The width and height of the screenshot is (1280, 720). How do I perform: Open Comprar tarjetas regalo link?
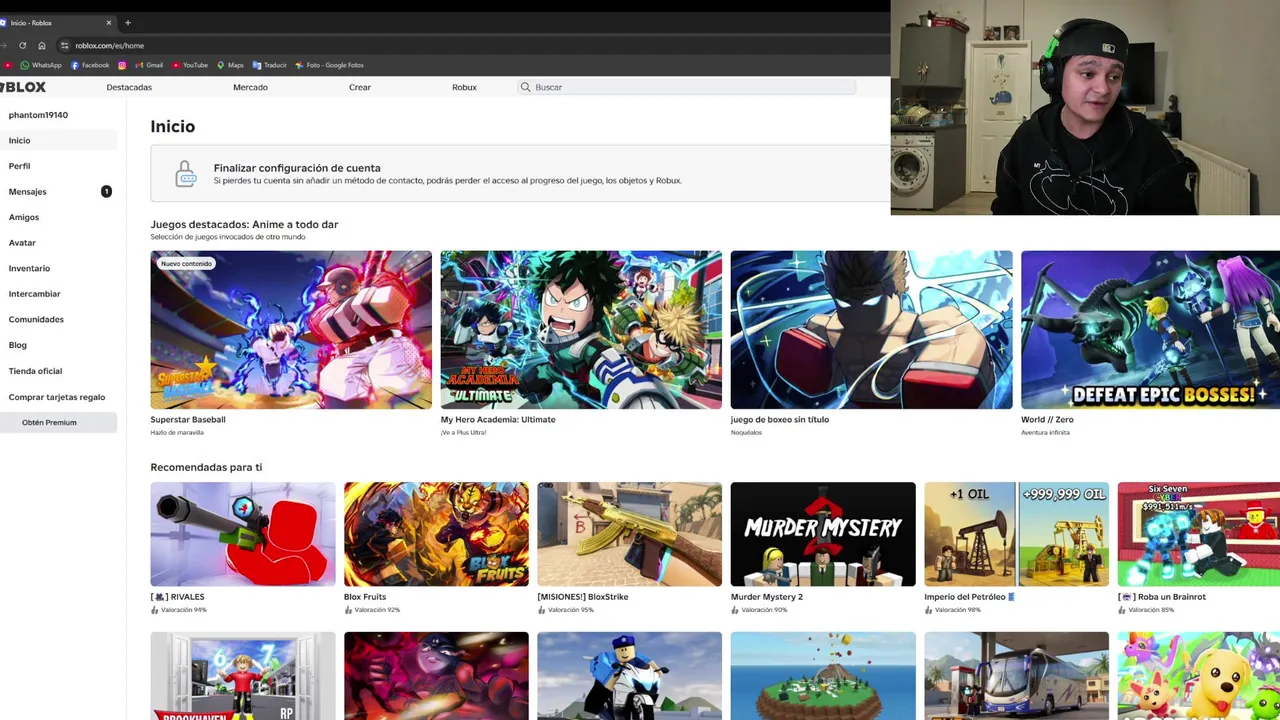coord(57,397)
